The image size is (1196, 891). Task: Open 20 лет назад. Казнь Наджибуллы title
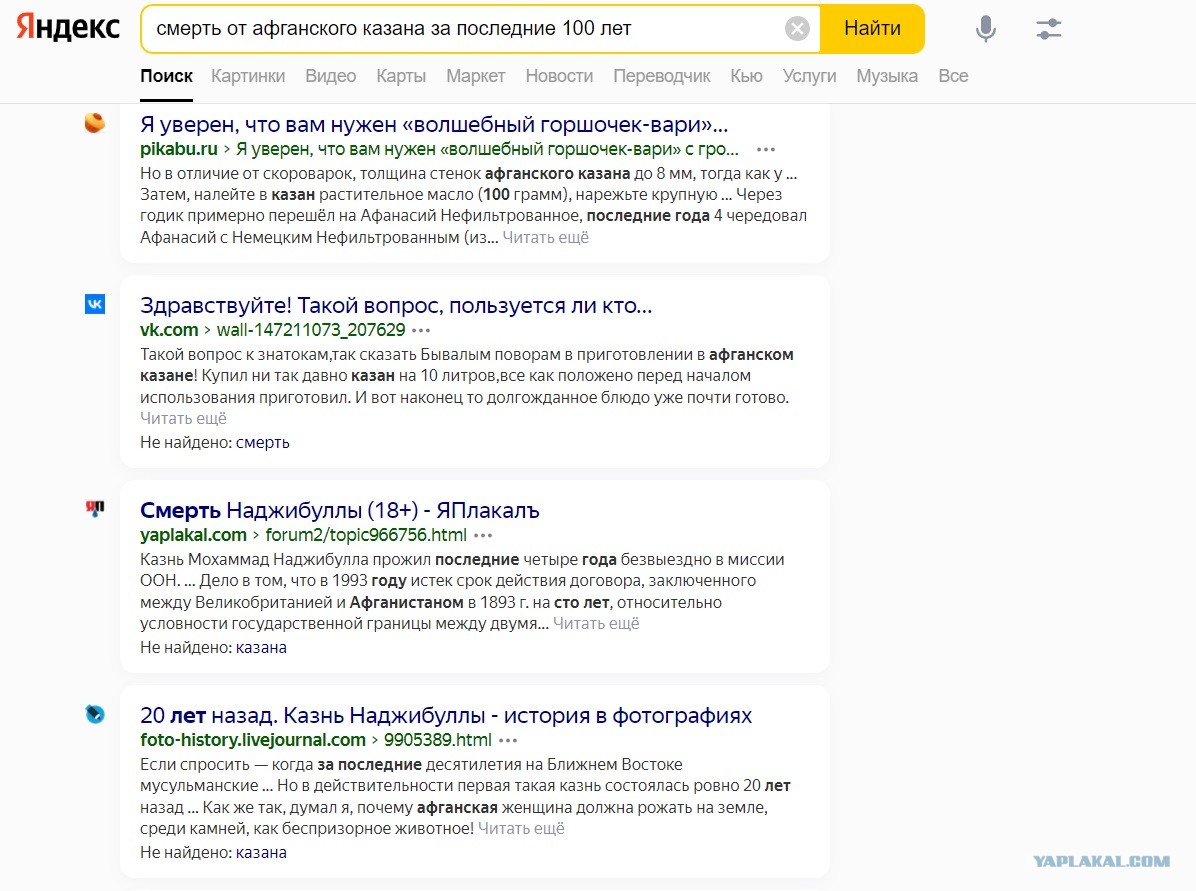(x=445, y=716)
